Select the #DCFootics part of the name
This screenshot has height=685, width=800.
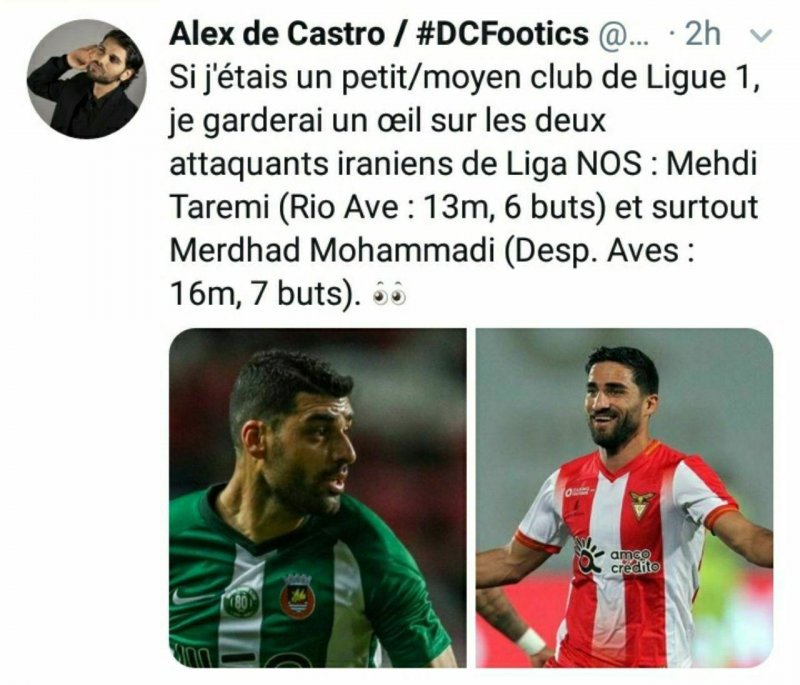point(503,34)
